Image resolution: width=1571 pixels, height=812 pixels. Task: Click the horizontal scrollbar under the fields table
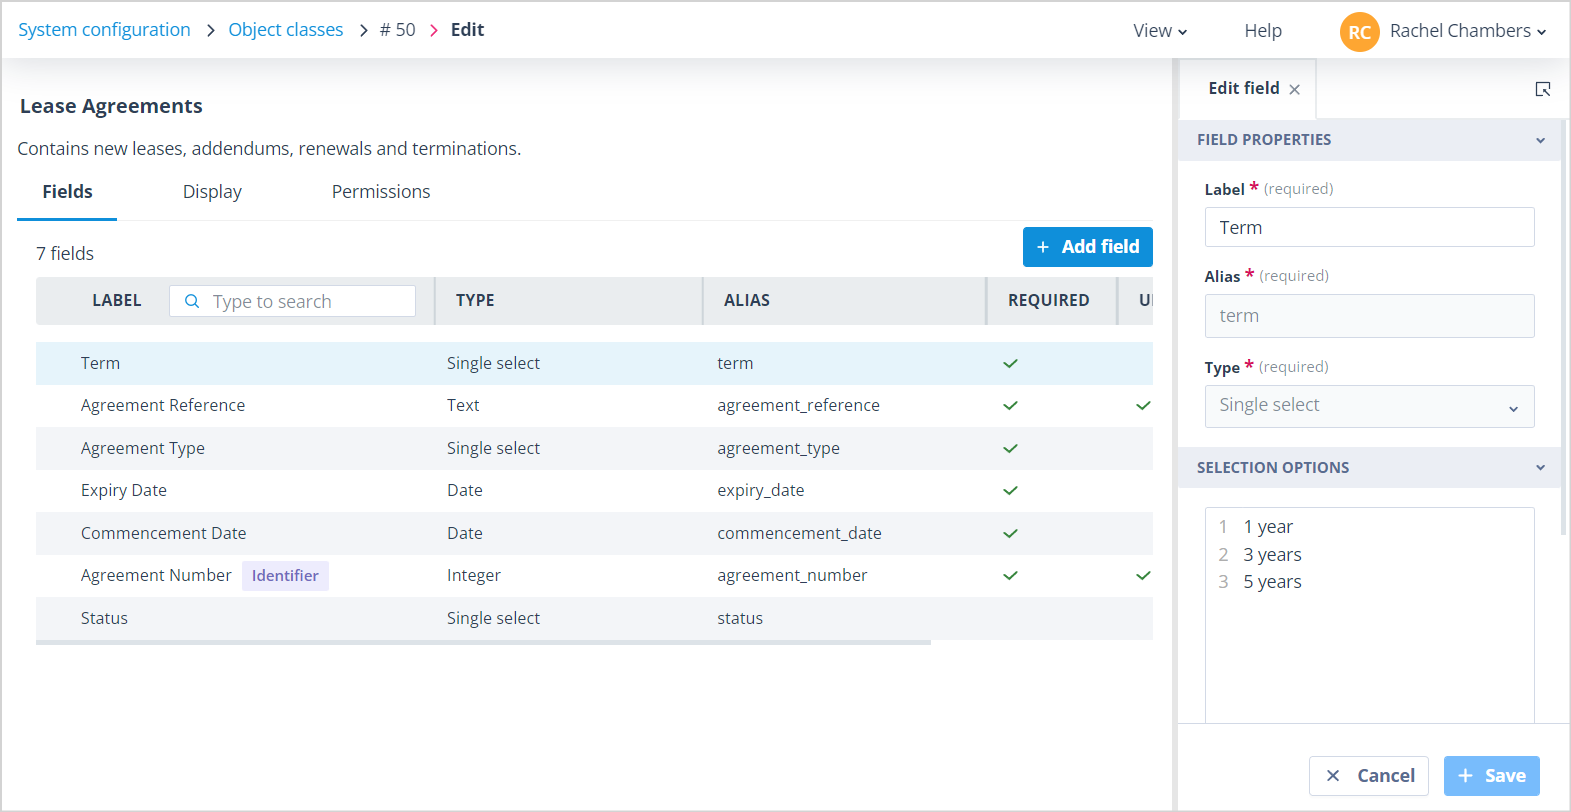pyautogui.click(x=483, y=643)
